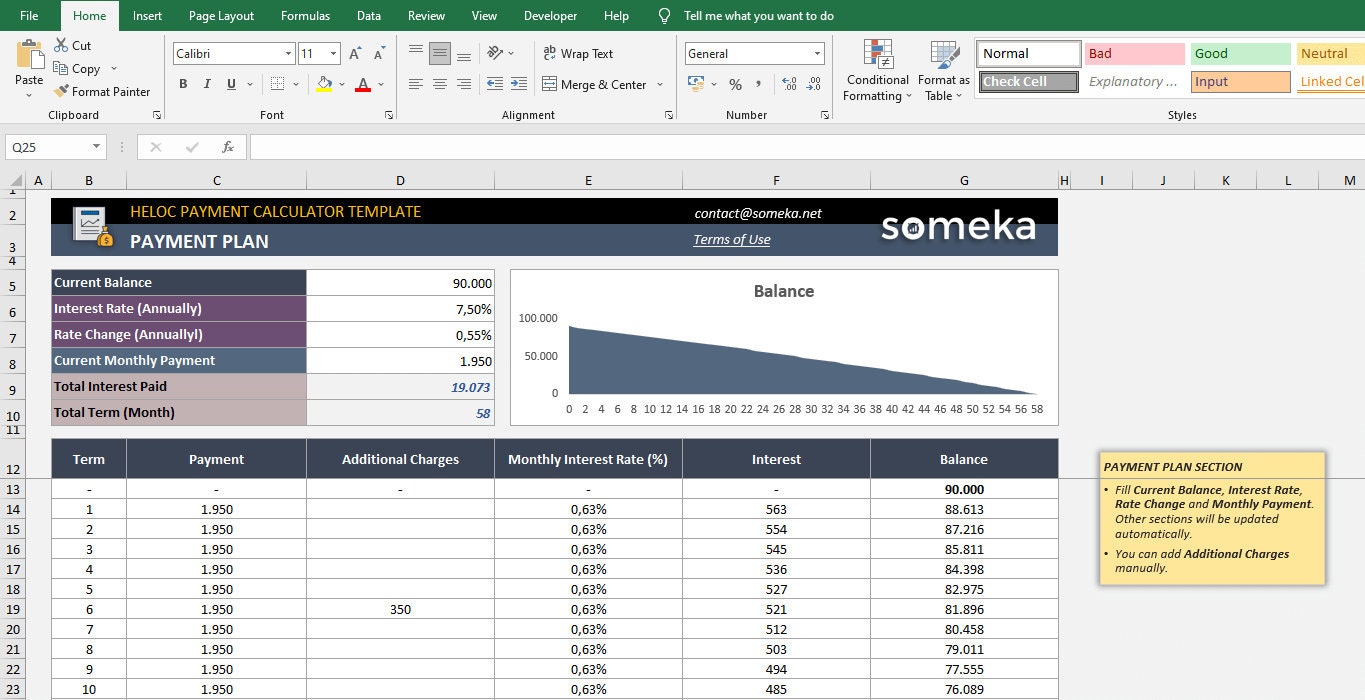The width and height of the screenshot is (1365, 700).
Task: Click the Increase Decimal icon
Action: coord(788,85)
